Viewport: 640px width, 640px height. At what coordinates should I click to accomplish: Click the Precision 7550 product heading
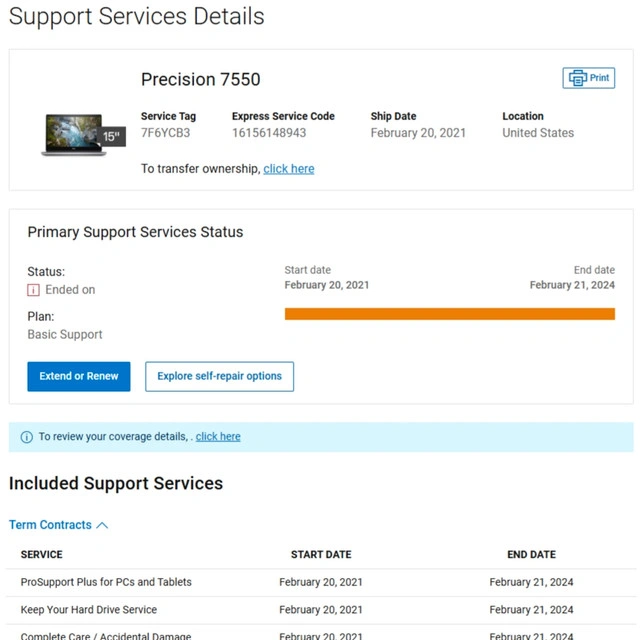click(200, 80)
